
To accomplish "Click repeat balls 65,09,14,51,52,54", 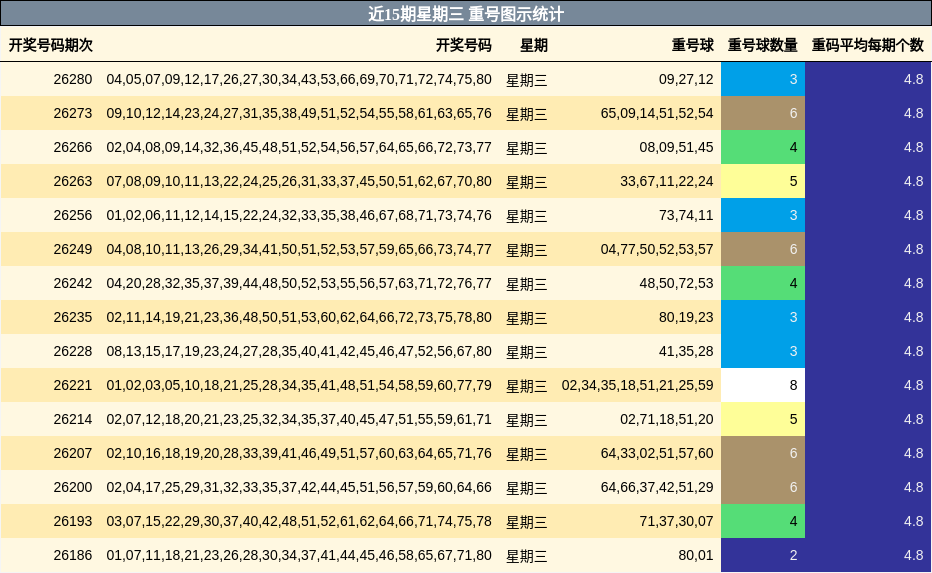I will [657, 114].
